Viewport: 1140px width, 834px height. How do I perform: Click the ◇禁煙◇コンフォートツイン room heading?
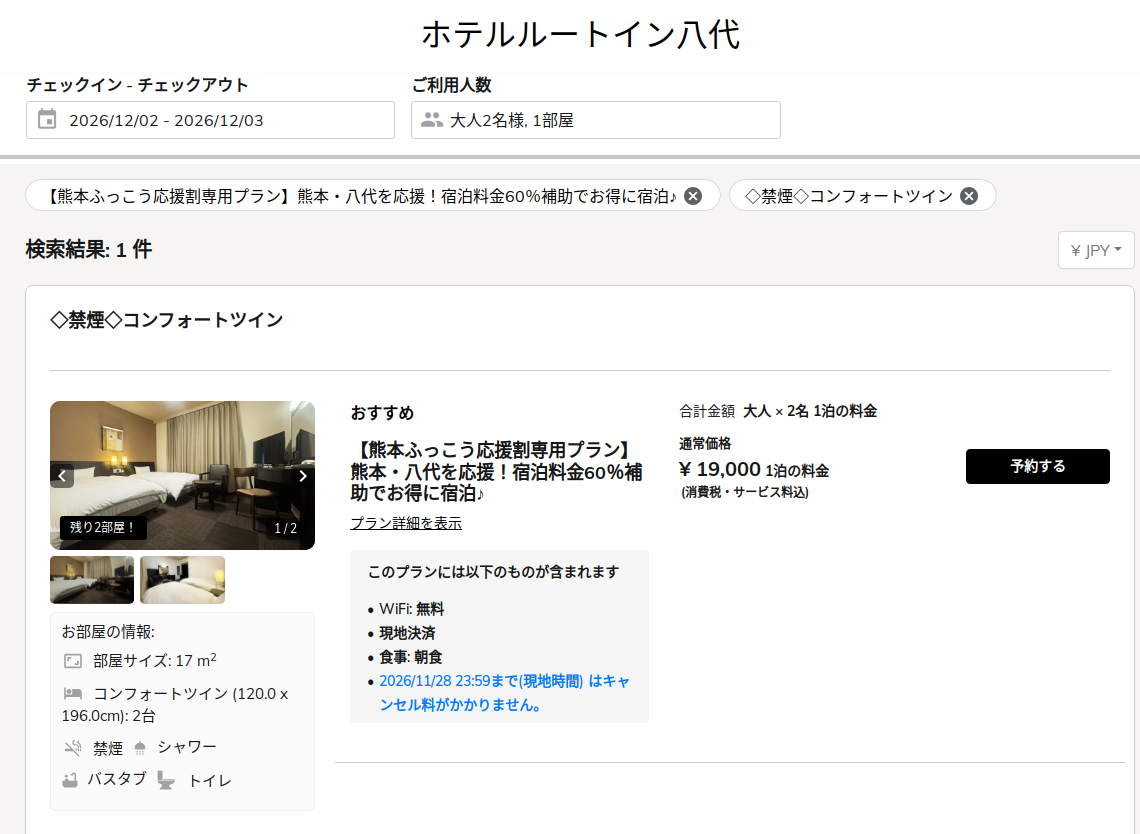point(166,320)
